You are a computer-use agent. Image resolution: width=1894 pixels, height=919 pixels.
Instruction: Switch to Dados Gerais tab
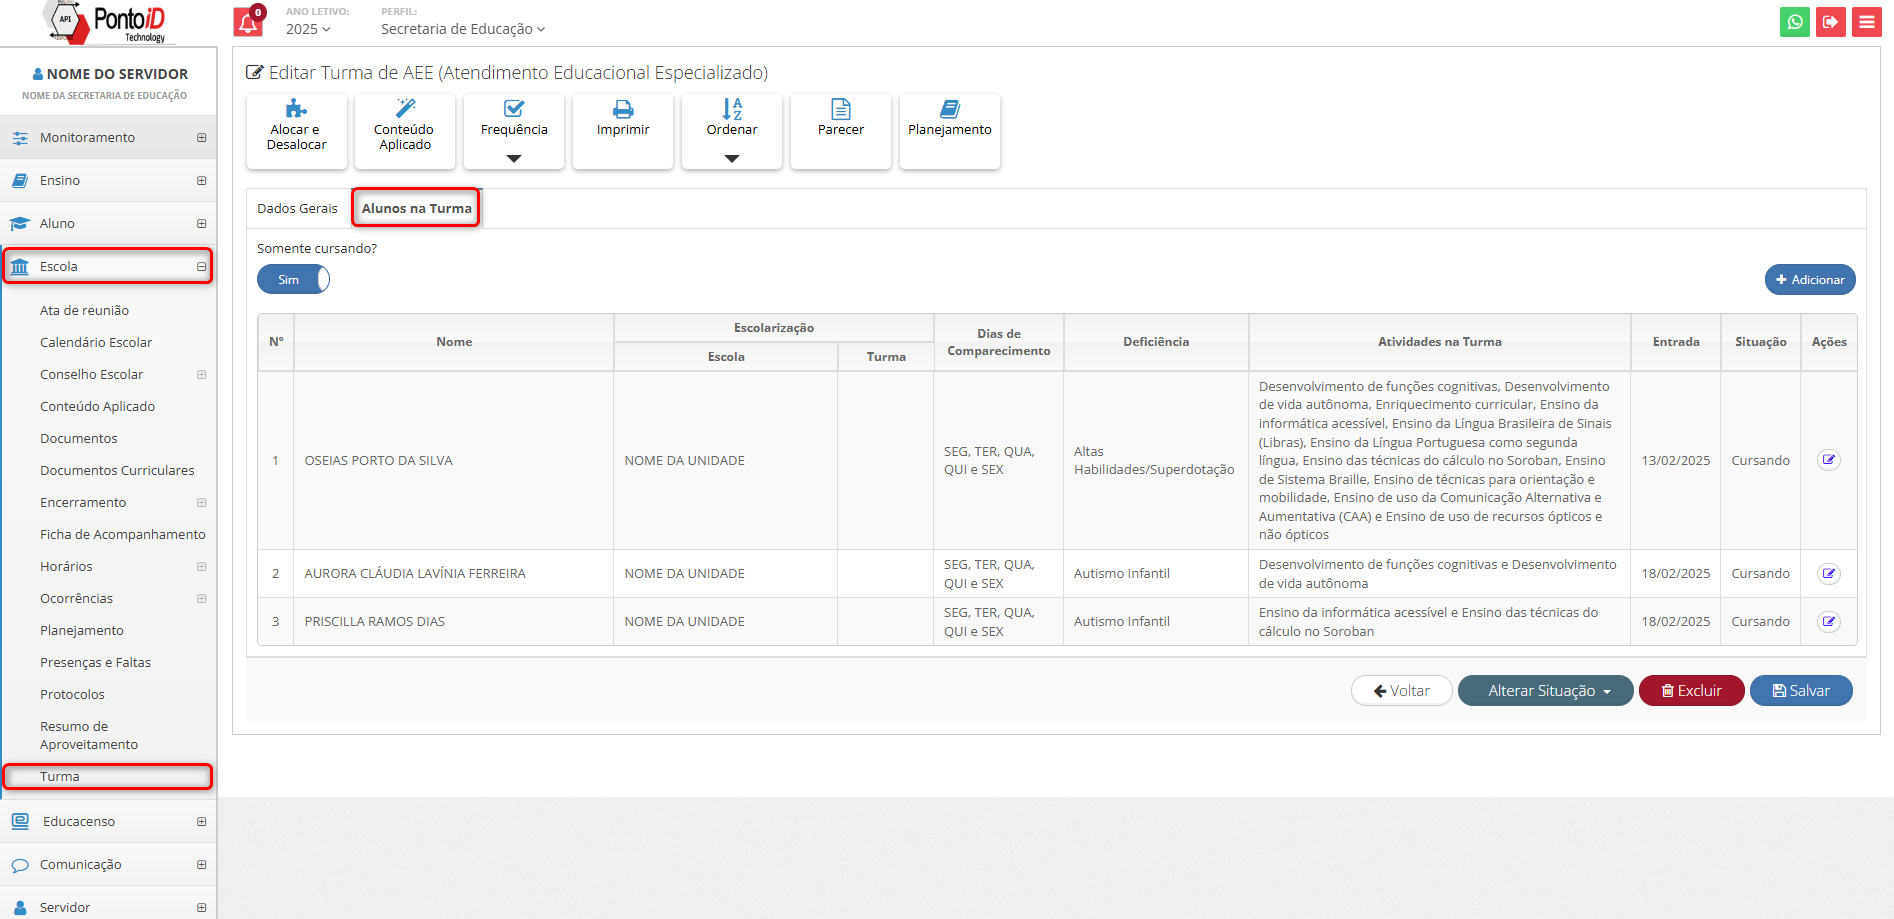tap(297, 209)
